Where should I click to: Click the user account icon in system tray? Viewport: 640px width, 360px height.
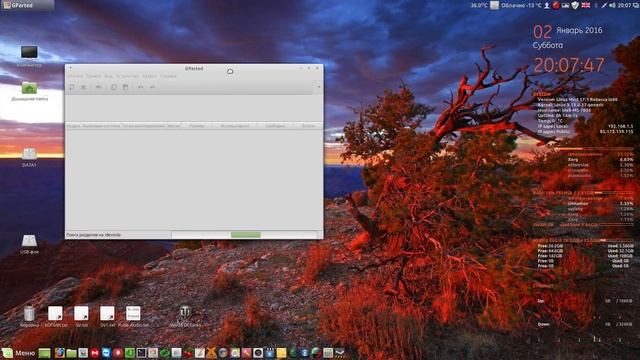547,5
